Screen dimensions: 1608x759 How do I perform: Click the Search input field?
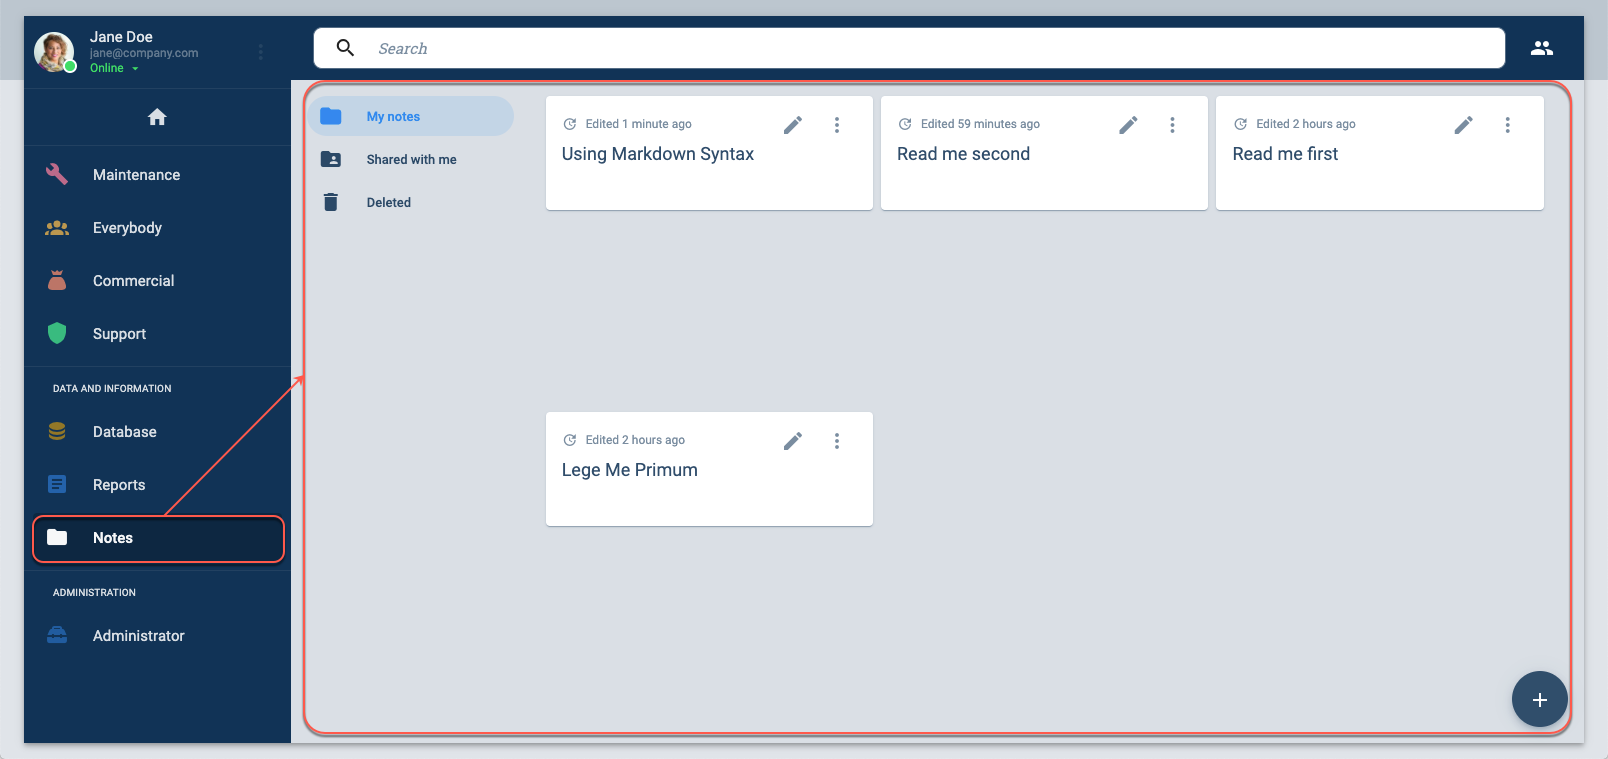[909, 48]
